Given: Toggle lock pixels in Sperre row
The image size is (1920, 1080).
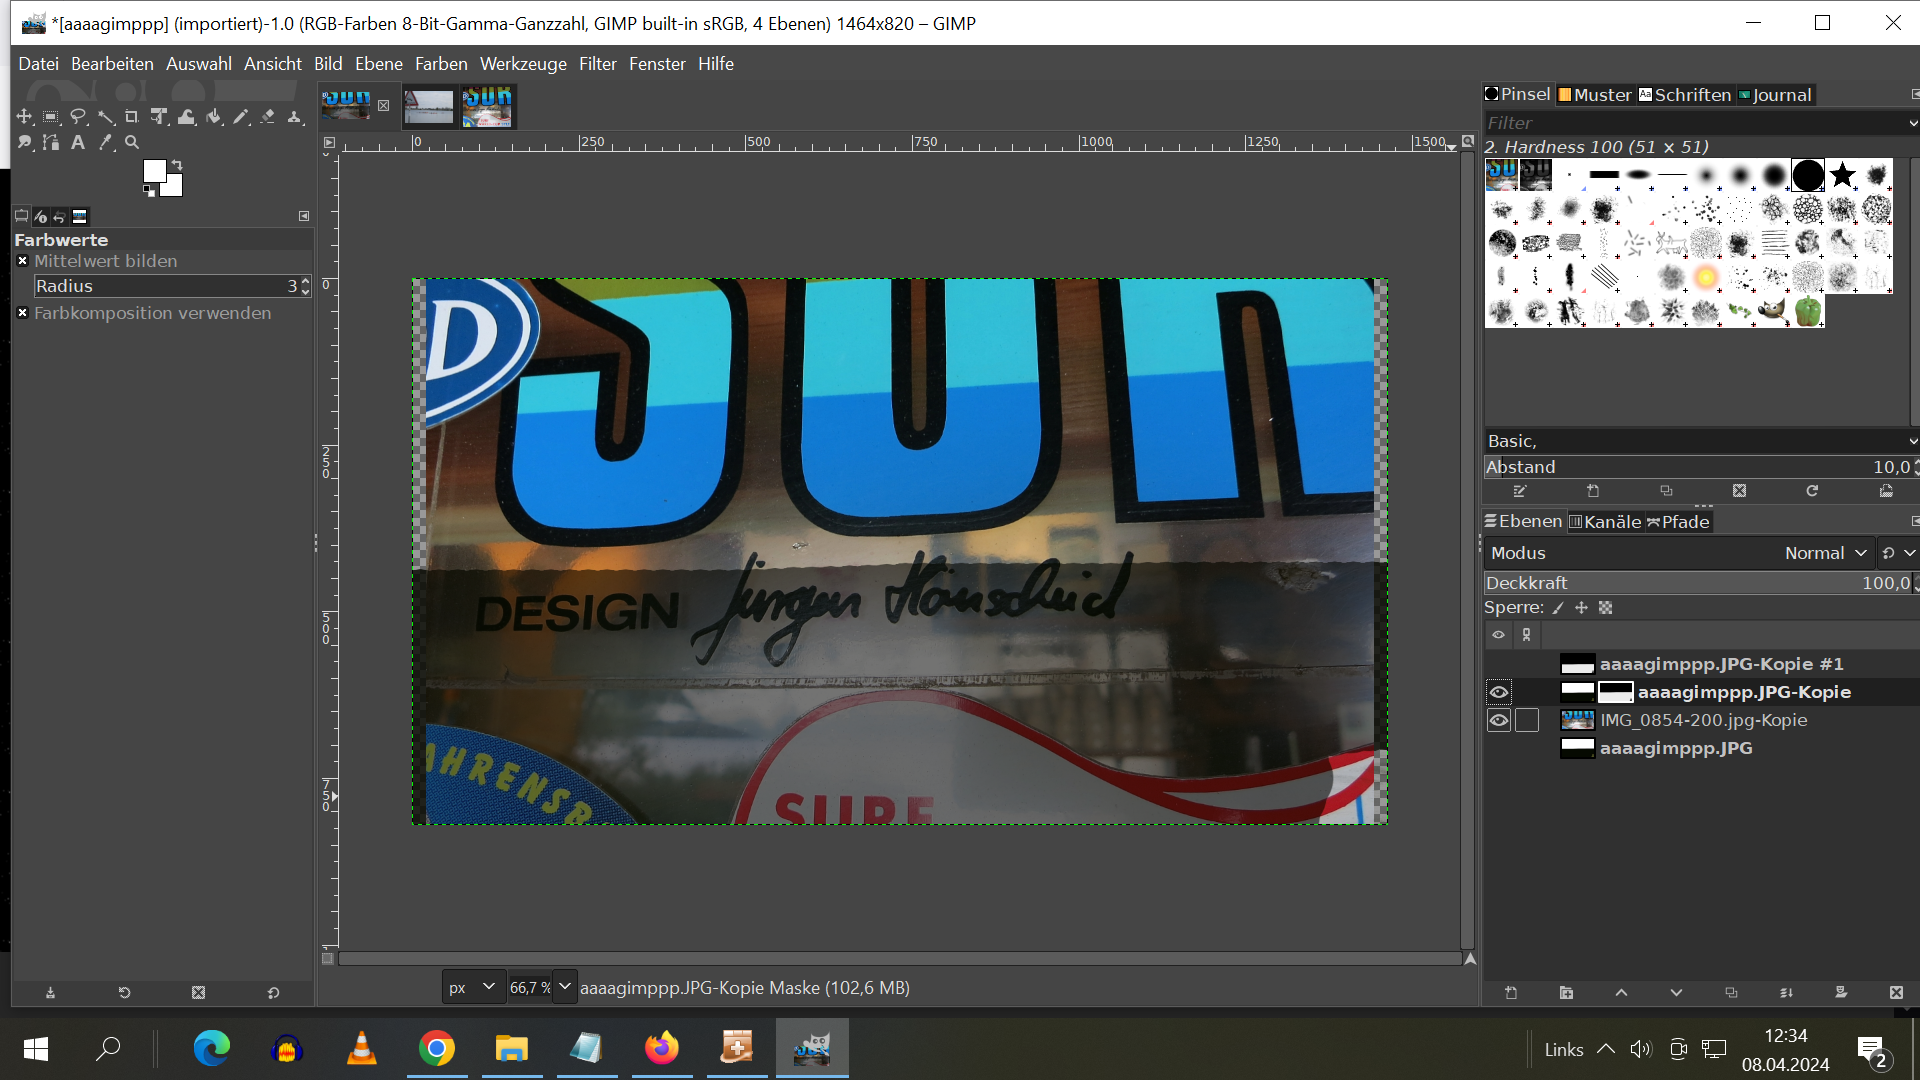Looking at the screenshot, I should tap(1558, 608).
